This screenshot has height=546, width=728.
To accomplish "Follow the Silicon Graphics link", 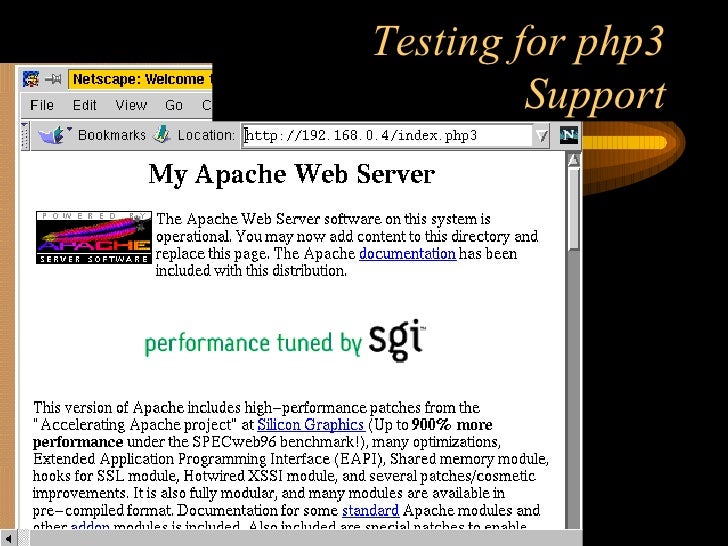I will (311, 424).
